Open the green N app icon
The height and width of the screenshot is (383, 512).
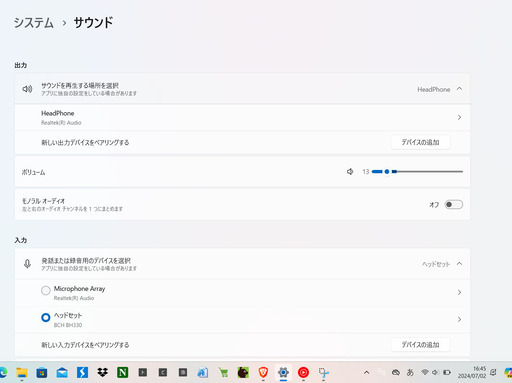(122, 372)
